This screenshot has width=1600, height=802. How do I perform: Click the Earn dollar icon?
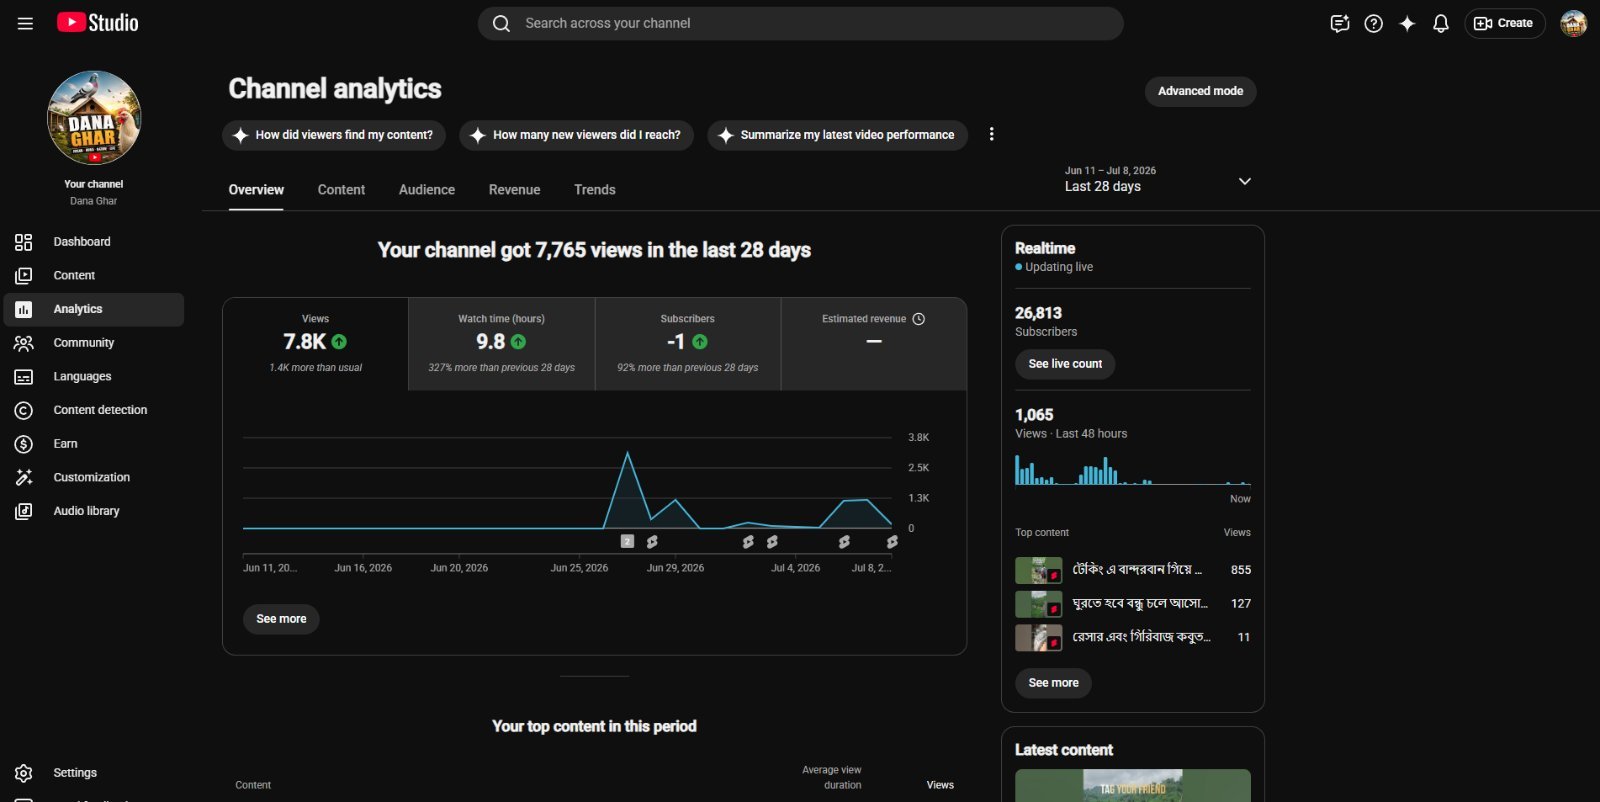click(x=24, y=444)
